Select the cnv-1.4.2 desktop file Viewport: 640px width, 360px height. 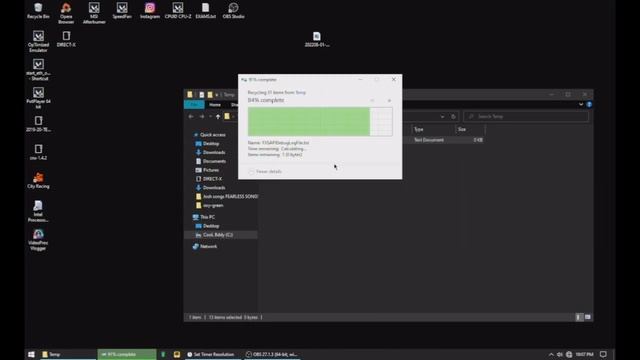click(x=38, y=152)
